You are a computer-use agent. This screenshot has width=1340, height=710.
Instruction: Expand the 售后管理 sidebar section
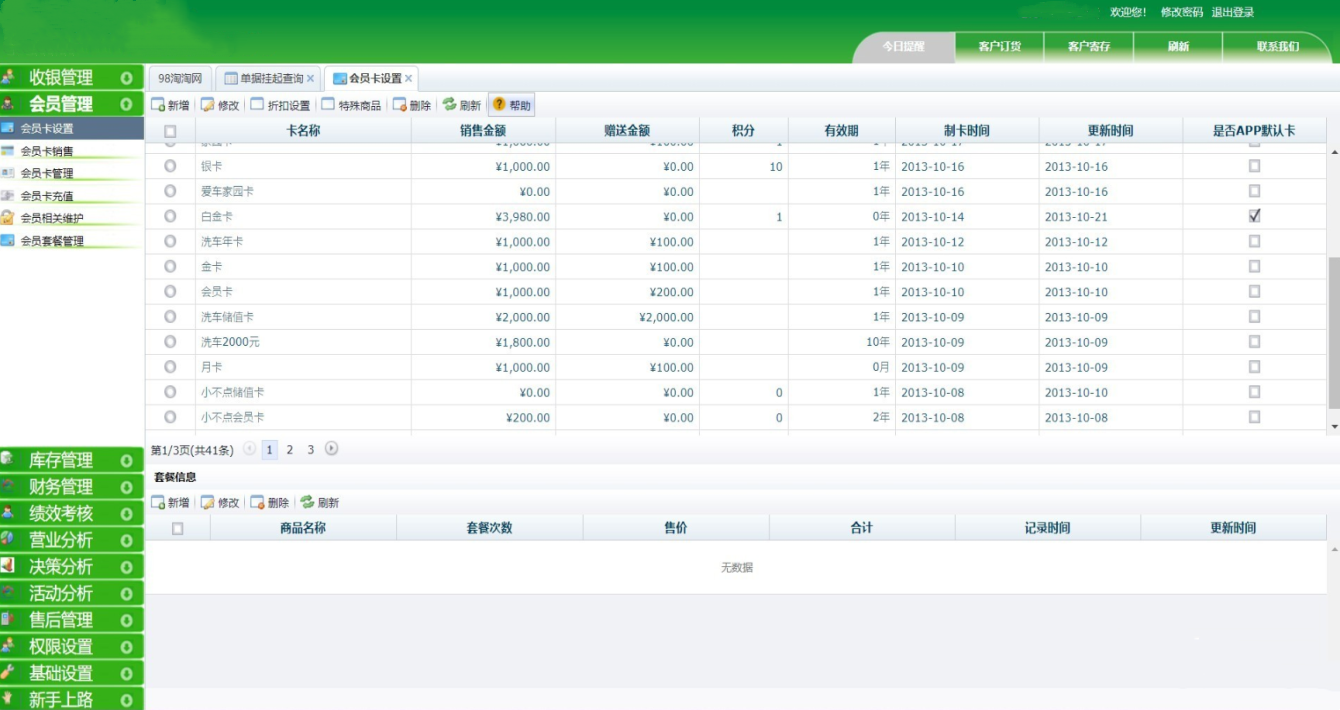coord(72,620)
